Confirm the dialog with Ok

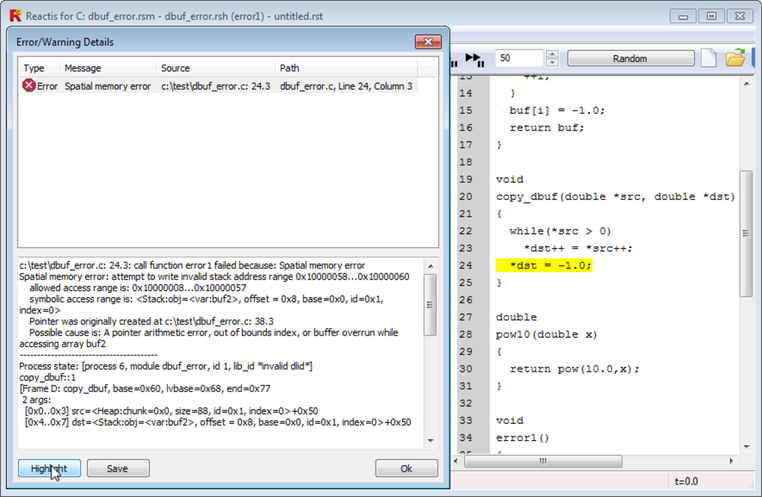pos(406,468)
